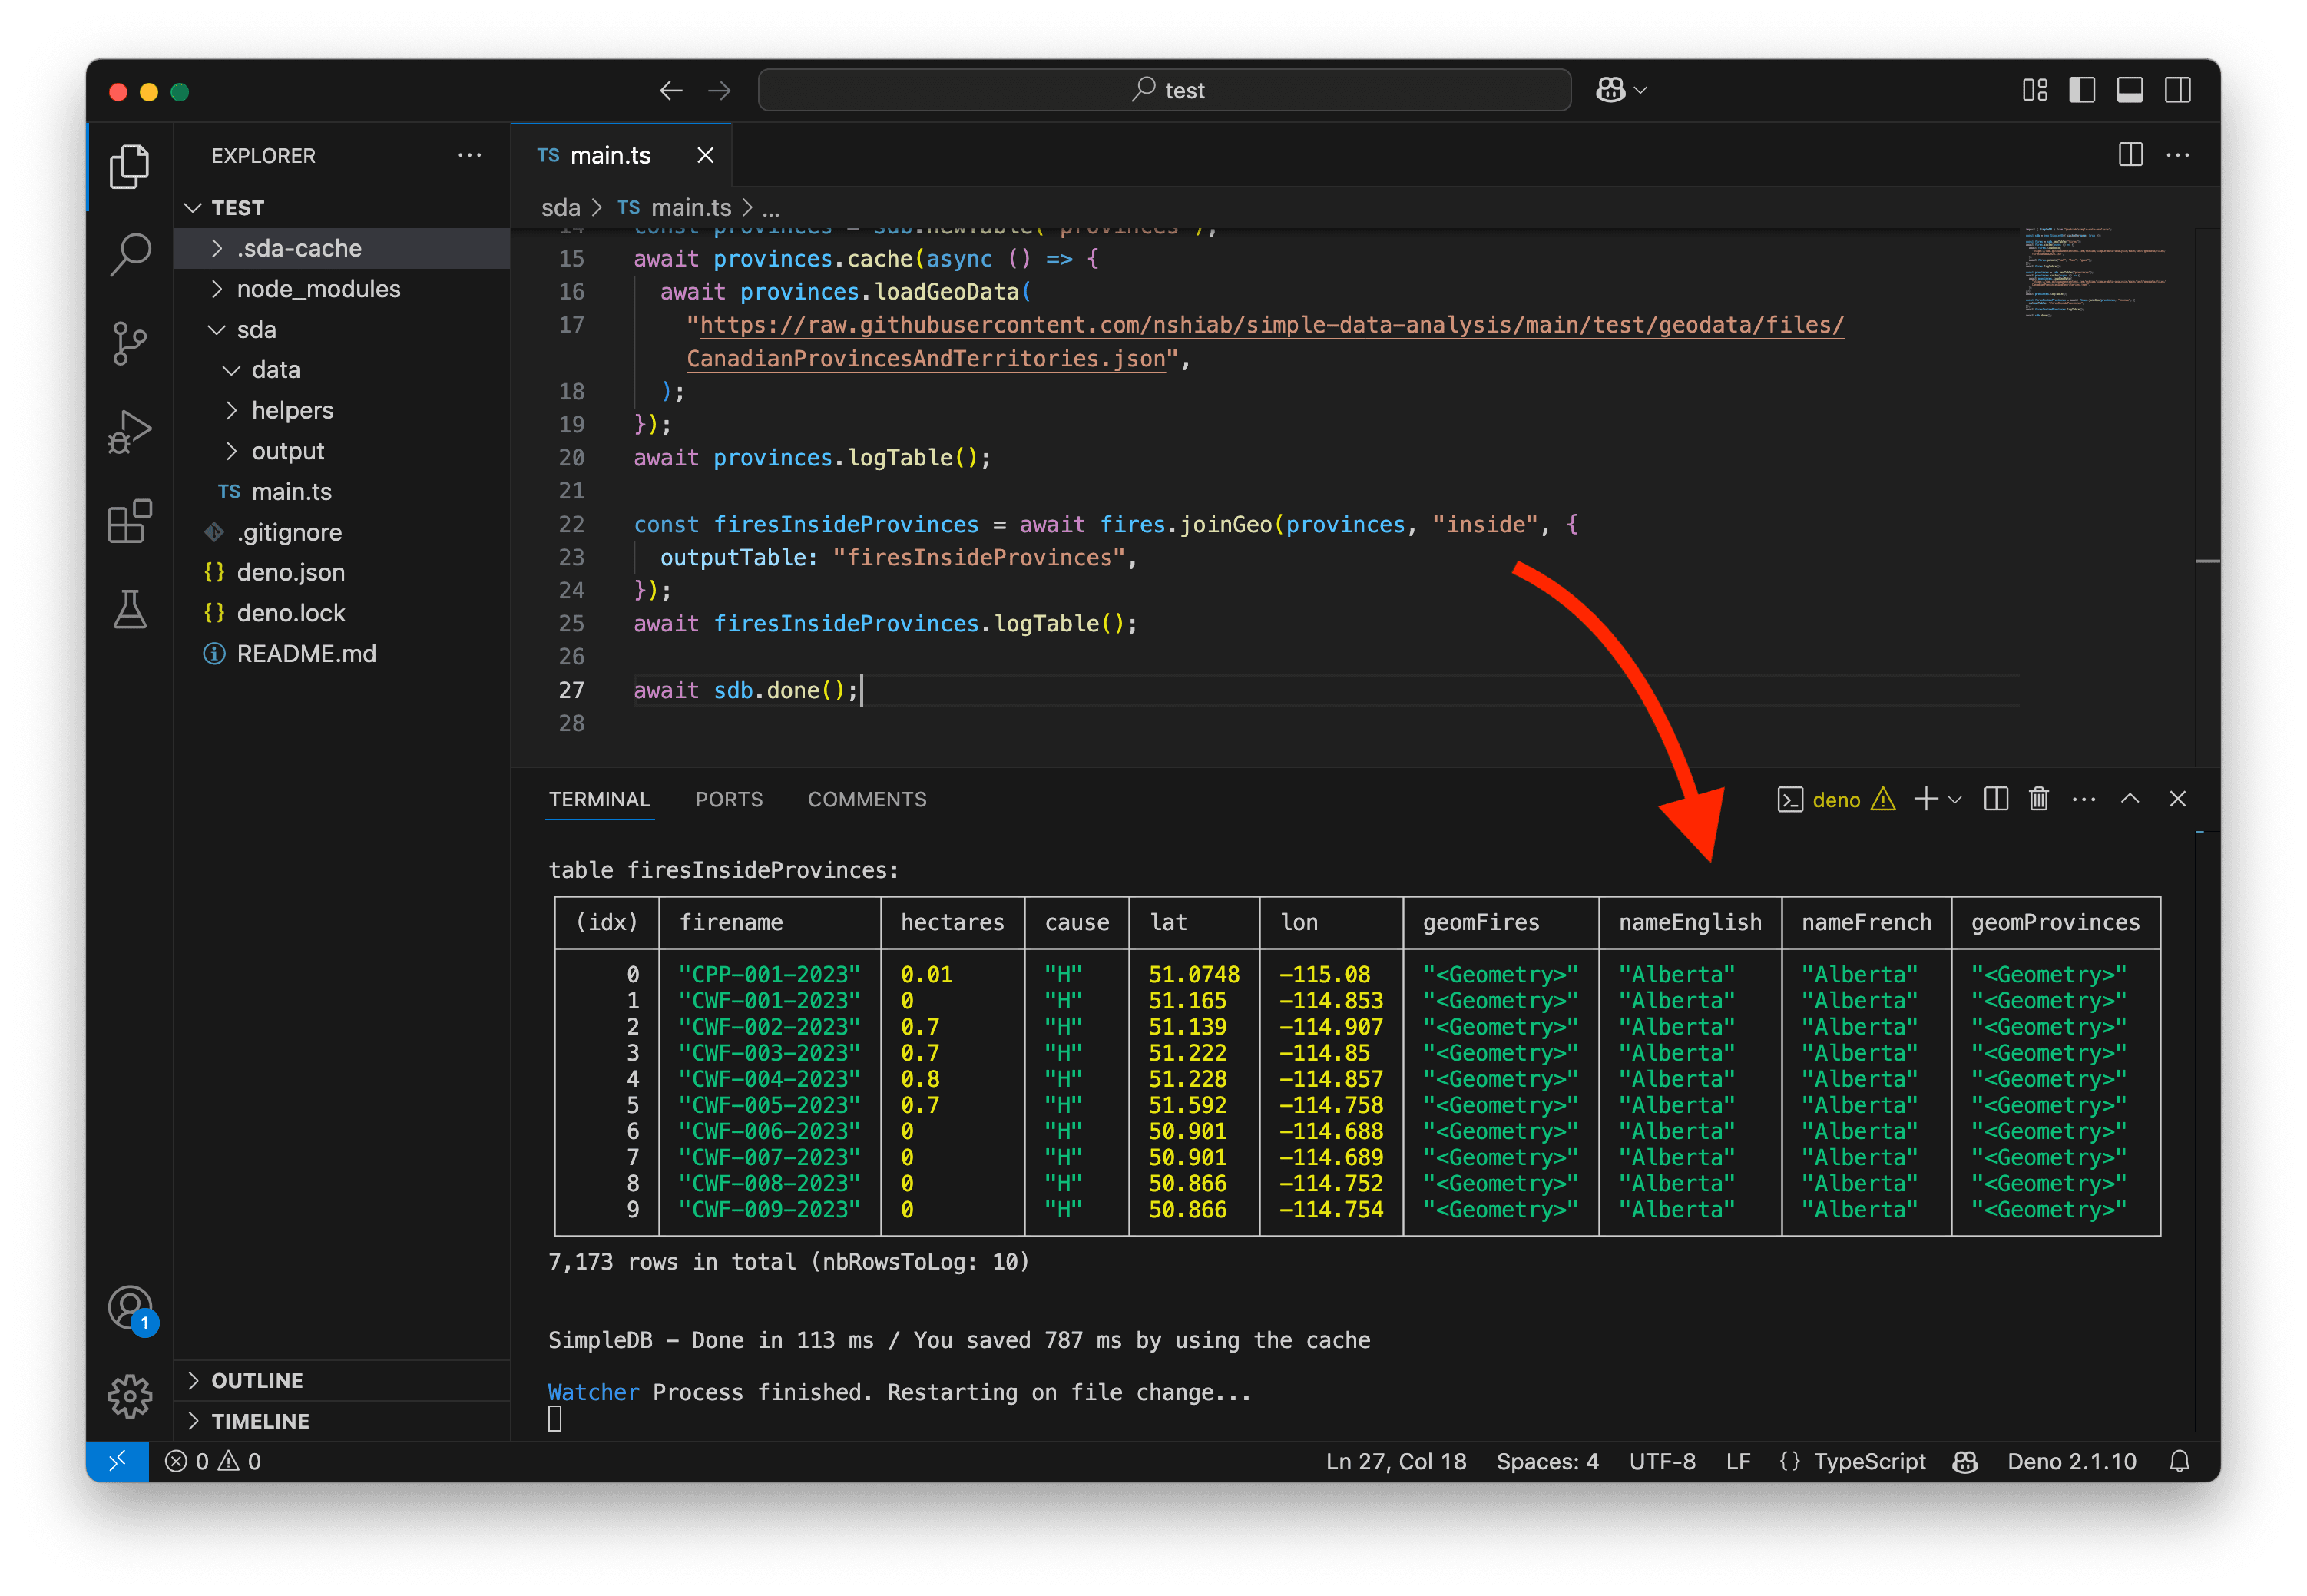This screenshot has width=2307, height=1596.
Task: Switch to the COMMENTS panel tab
Action: (x=867, y=800)
